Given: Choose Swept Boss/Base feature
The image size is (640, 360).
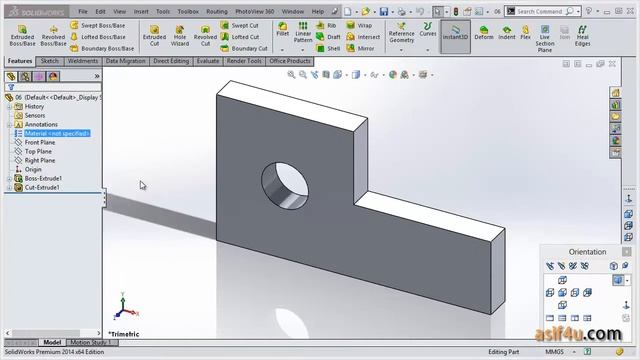Looking at the screenshot, I should (x=98, y=25).
